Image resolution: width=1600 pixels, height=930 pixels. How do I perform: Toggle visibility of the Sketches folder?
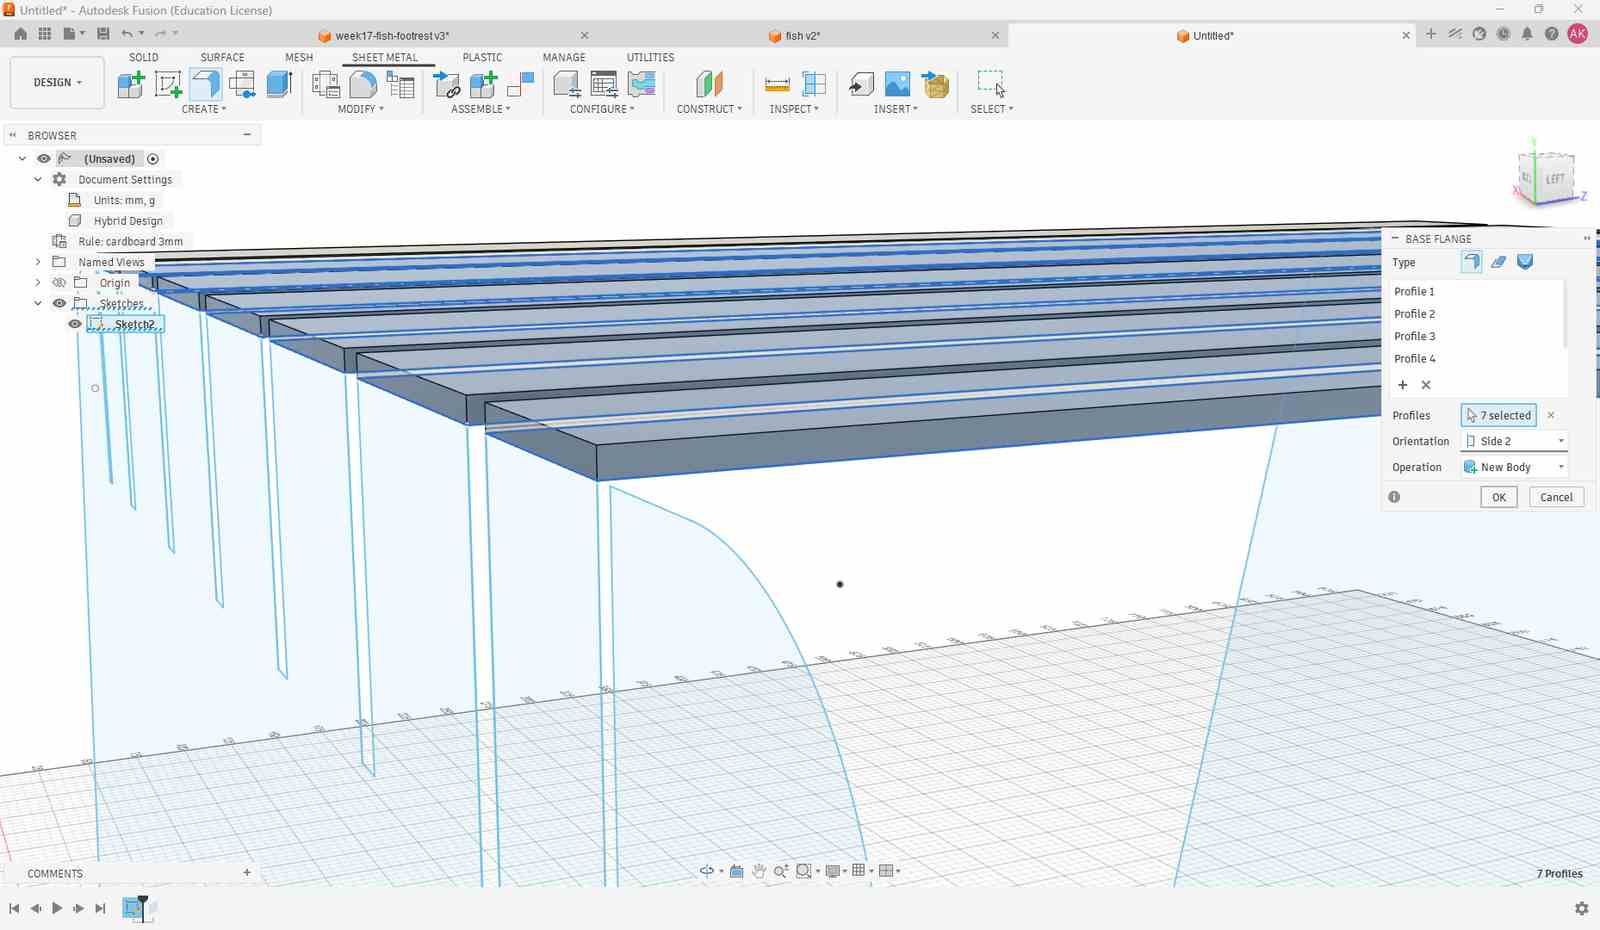point(59,303)
